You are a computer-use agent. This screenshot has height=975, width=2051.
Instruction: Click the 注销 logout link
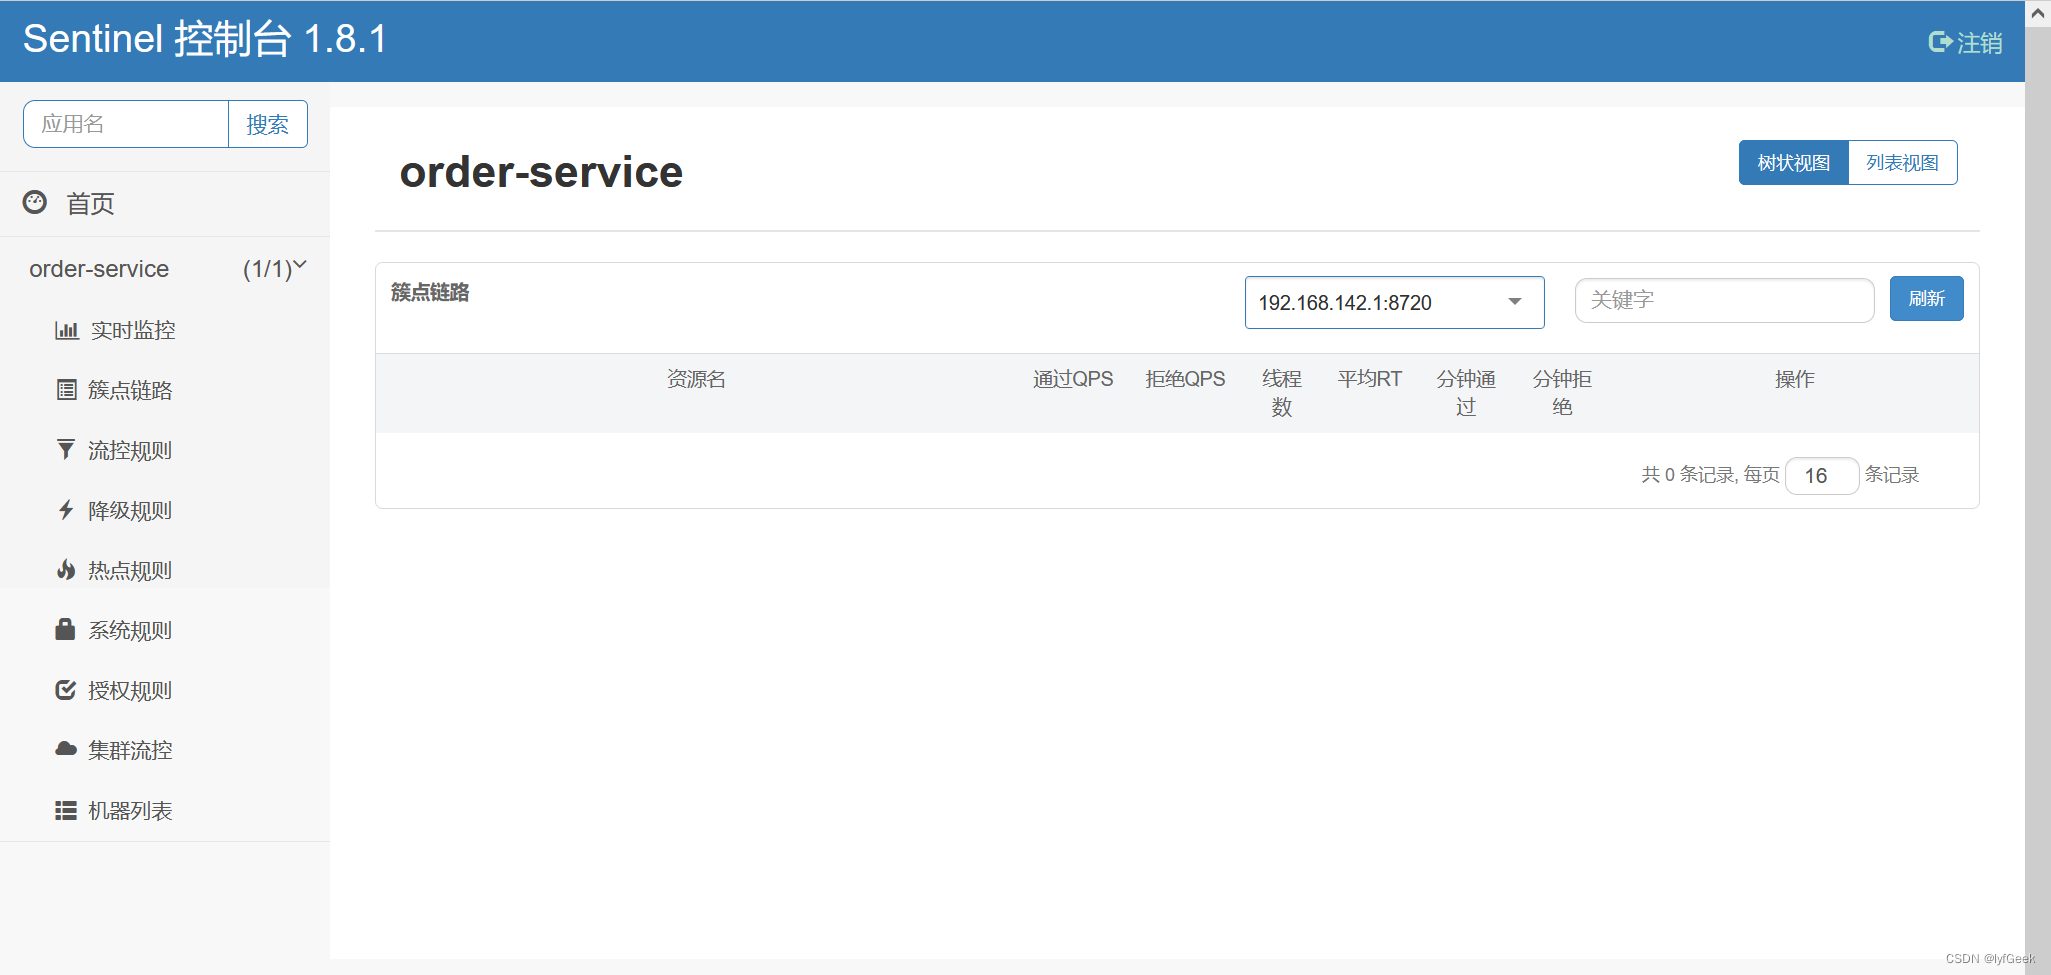pos(1979,42)
